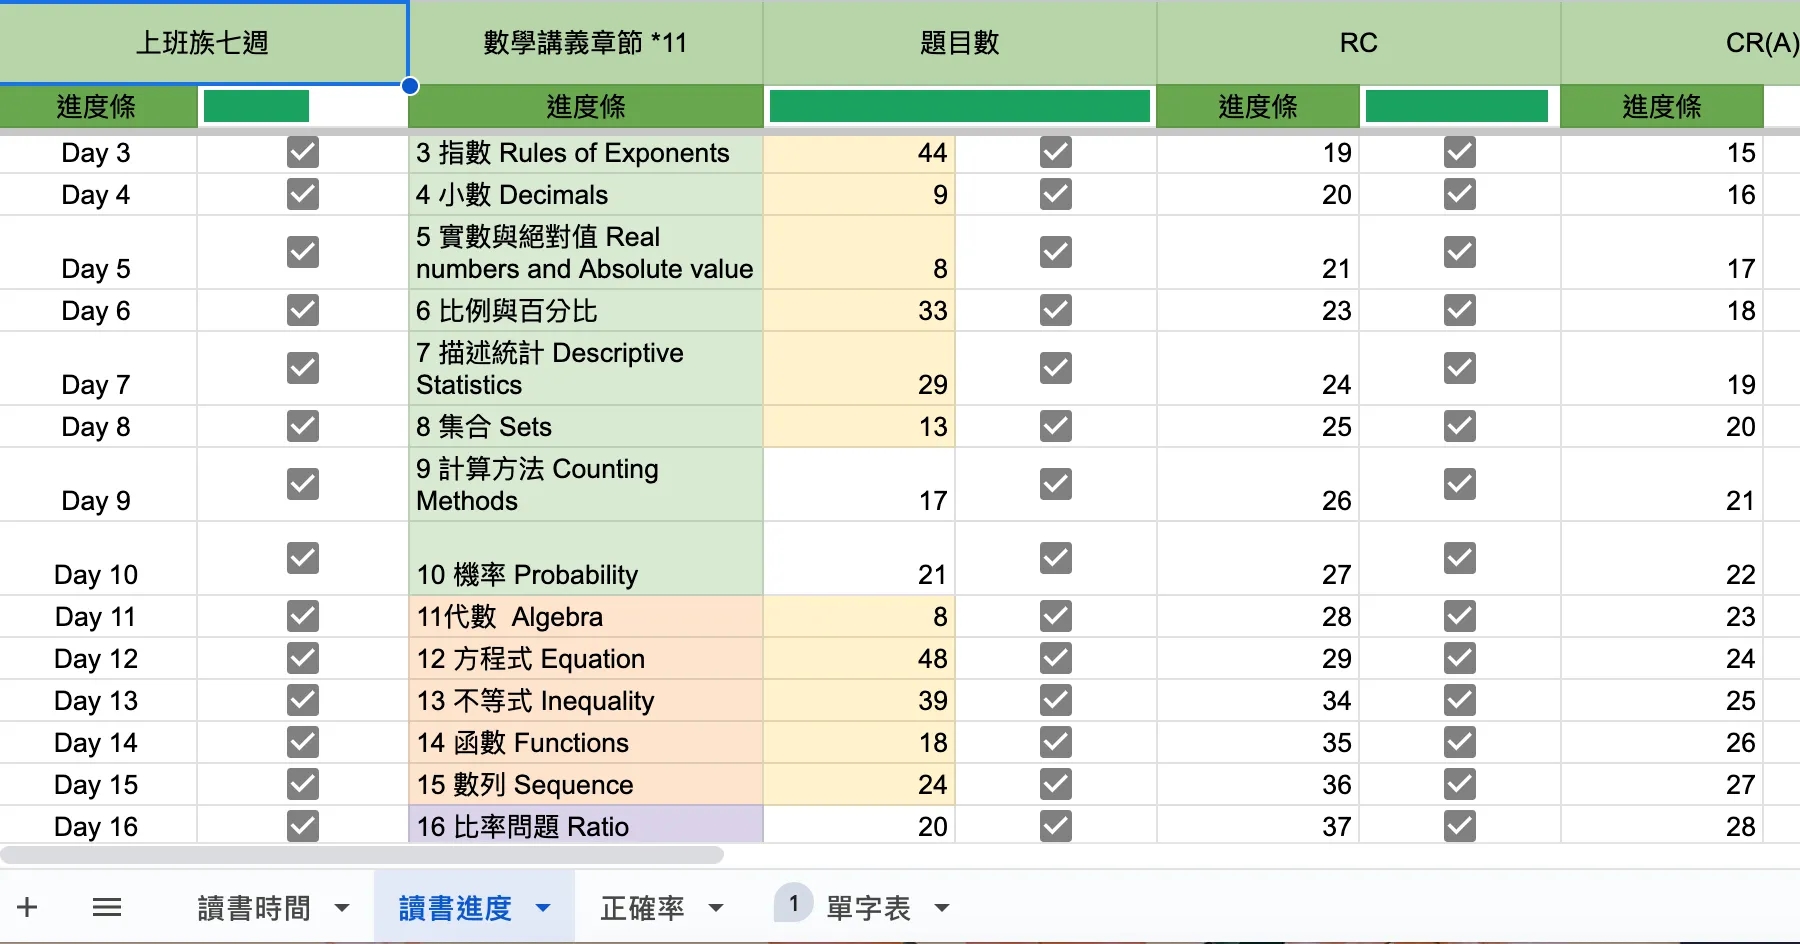Click the add new sheet plus icon
Viewport: 1800px width, 944px height.
(x=27, y=908)
